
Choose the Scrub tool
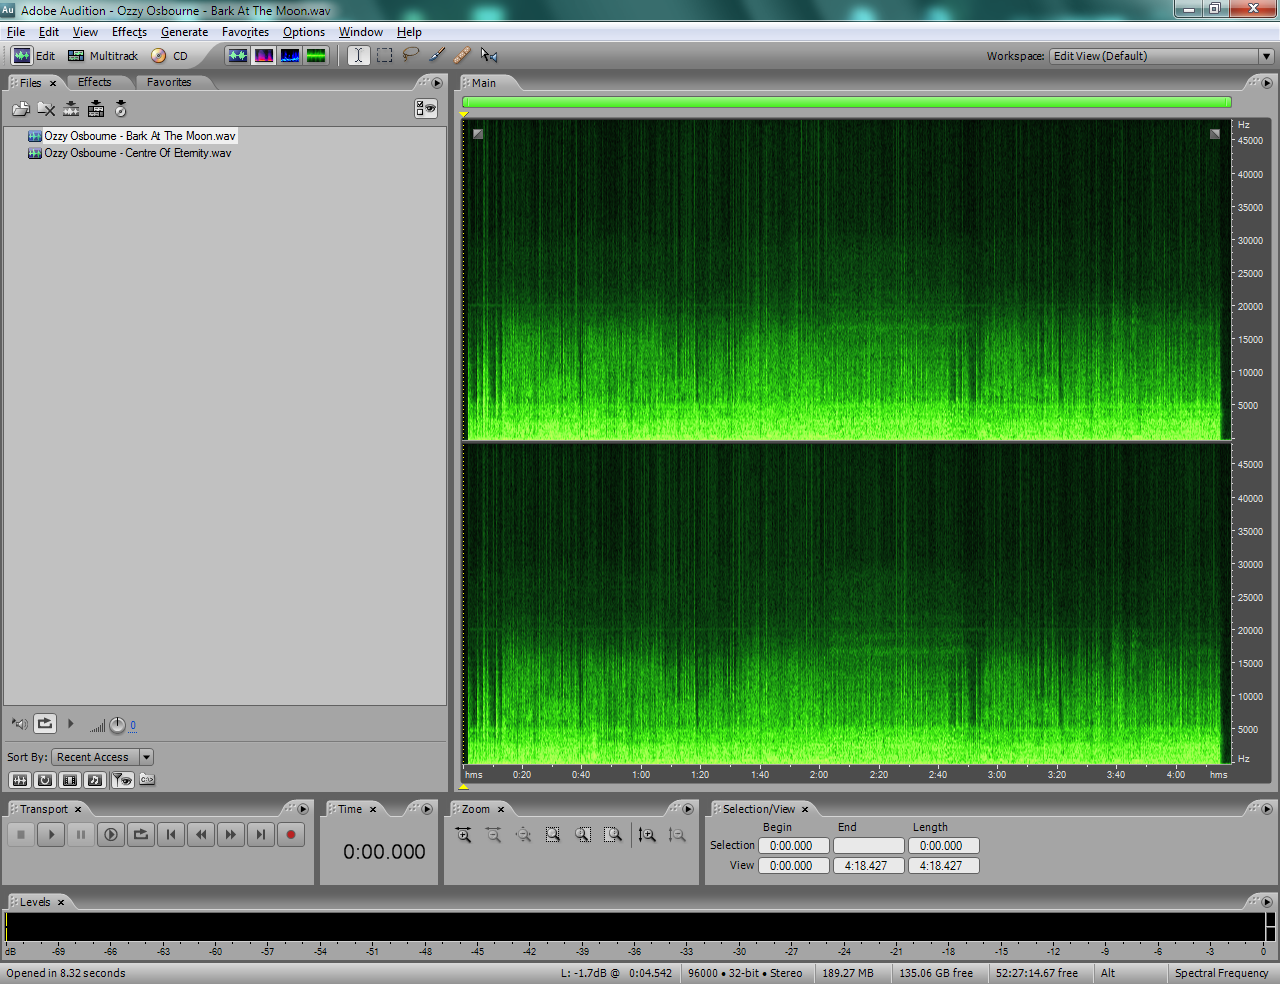(x=489, y=56)
